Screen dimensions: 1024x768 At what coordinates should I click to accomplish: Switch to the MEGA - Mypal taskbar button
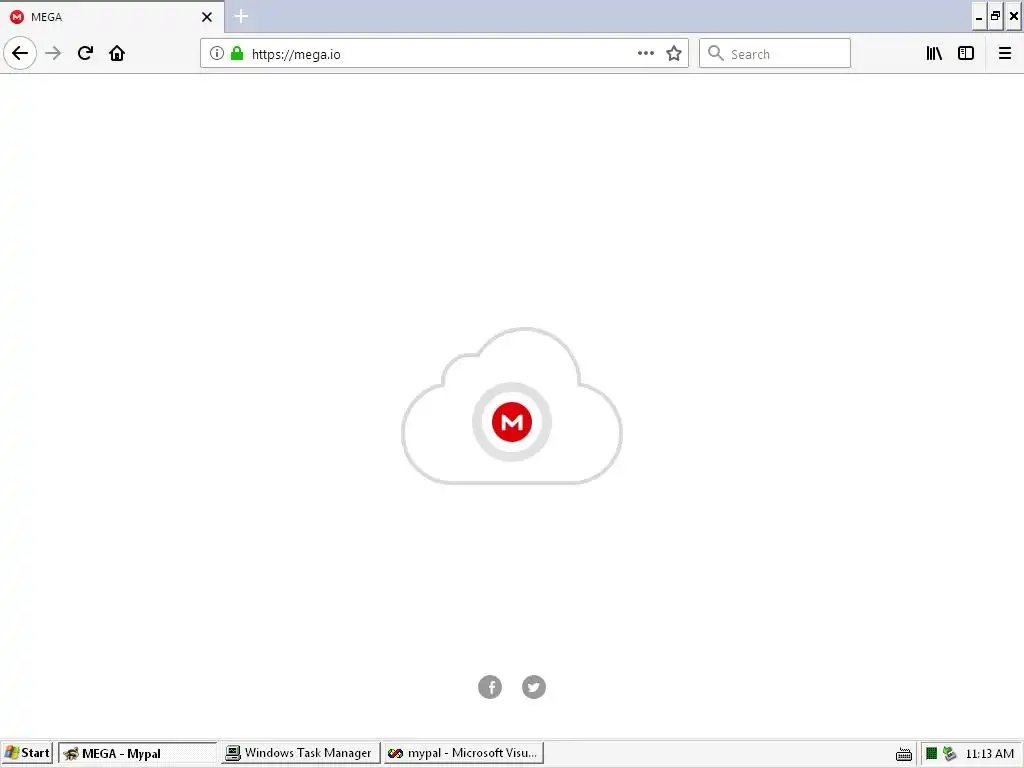click(137, 753)
